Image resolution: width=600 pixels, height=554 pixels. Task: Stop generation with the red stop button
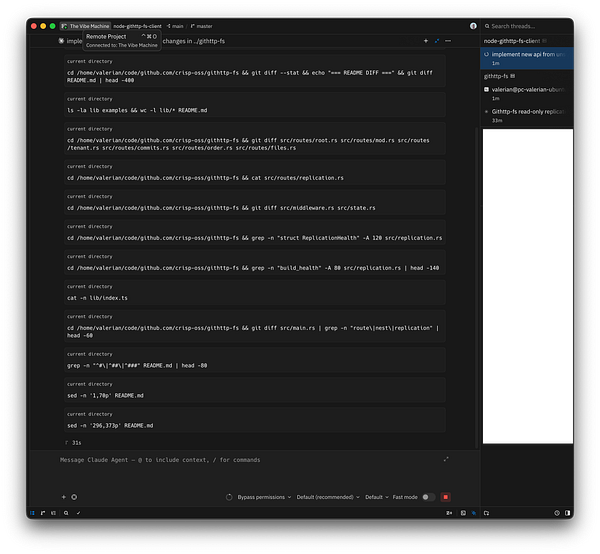(x=445, y=497)
